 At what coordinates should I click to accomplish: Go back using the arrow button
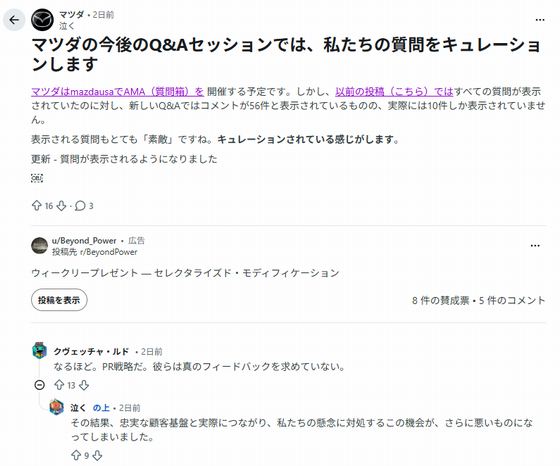pyautogui.click(x=14, y=20)
